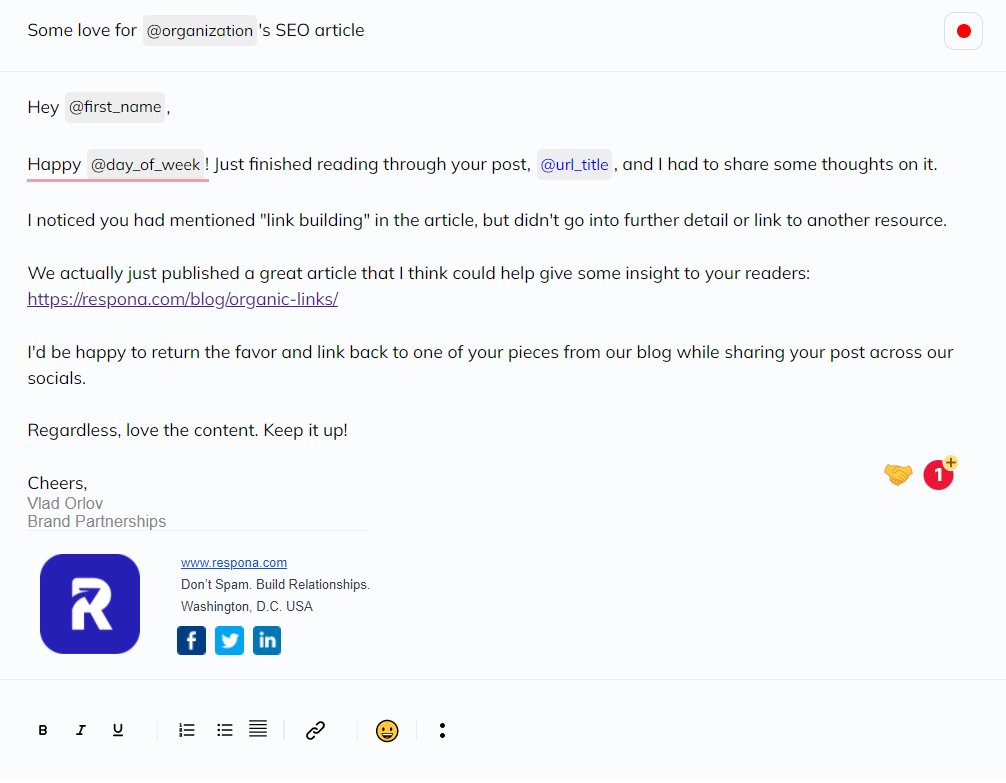
Task: Insert a numbered list
Action: tap(187, 730)
